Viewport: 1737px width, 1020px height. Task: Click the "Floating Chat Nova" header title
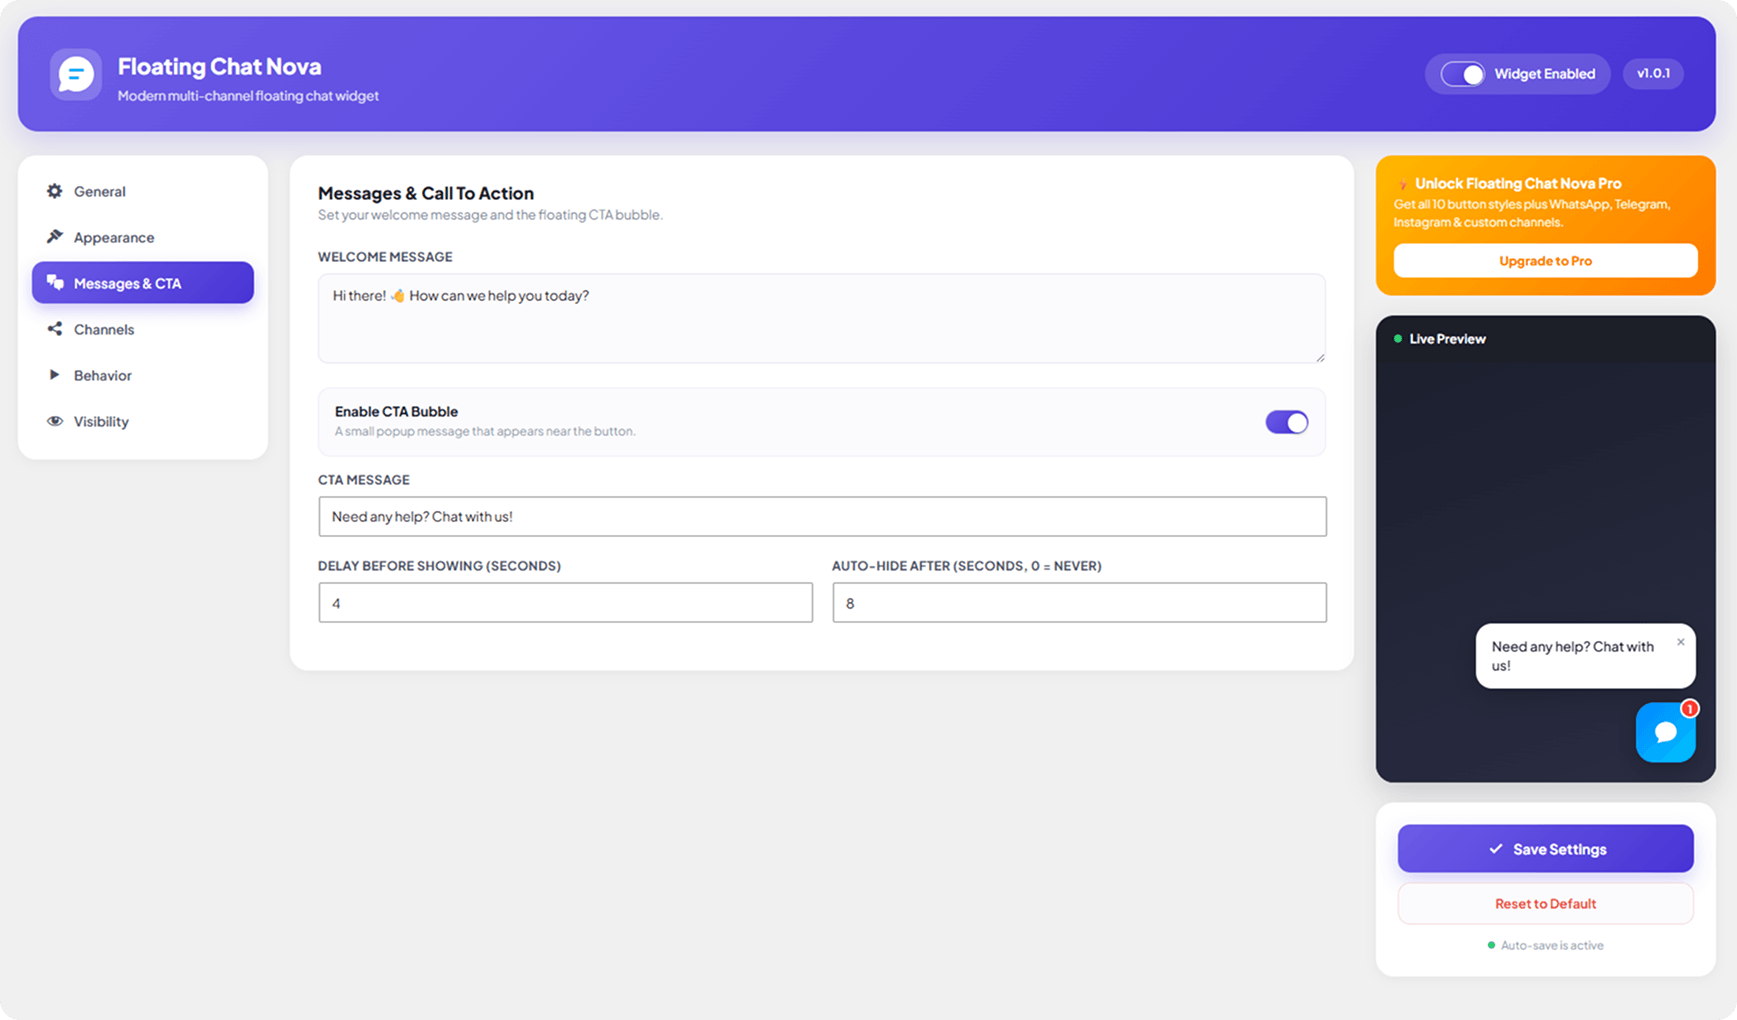coord(219,66)
